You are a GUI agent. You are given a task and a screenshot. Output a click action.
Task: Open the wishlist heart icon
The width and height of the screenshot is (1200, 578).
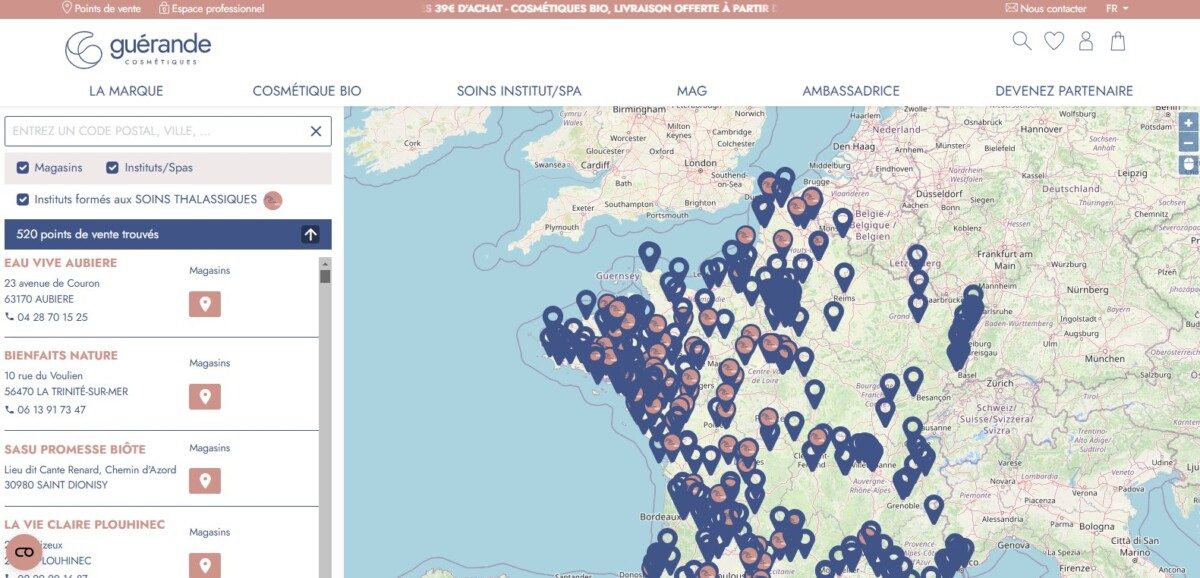1054,41
